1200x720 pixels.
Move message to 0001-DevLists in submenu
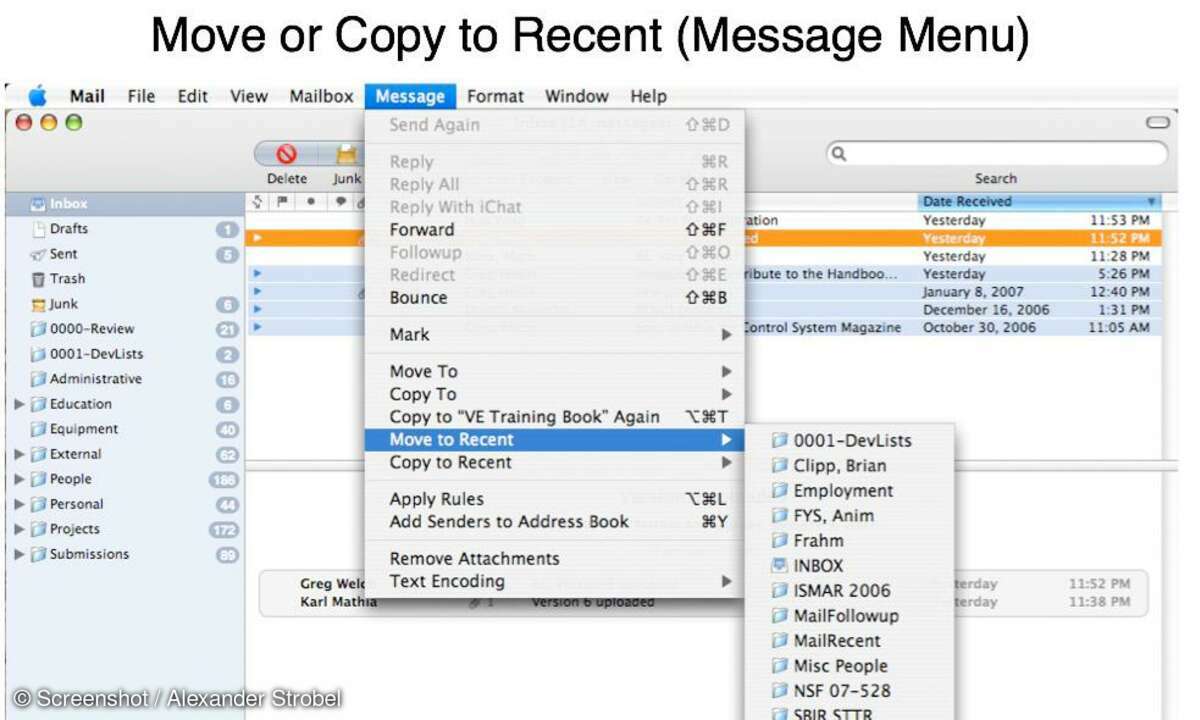(850, 441)
